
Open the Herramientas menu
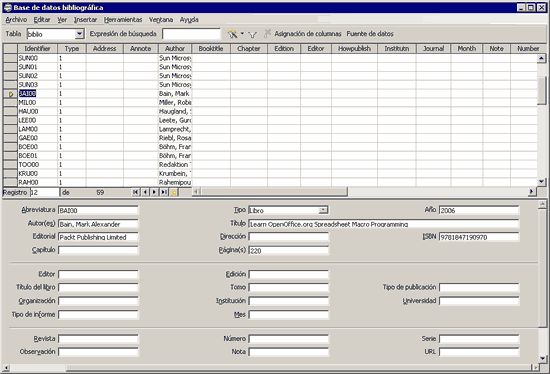point(123,20)
